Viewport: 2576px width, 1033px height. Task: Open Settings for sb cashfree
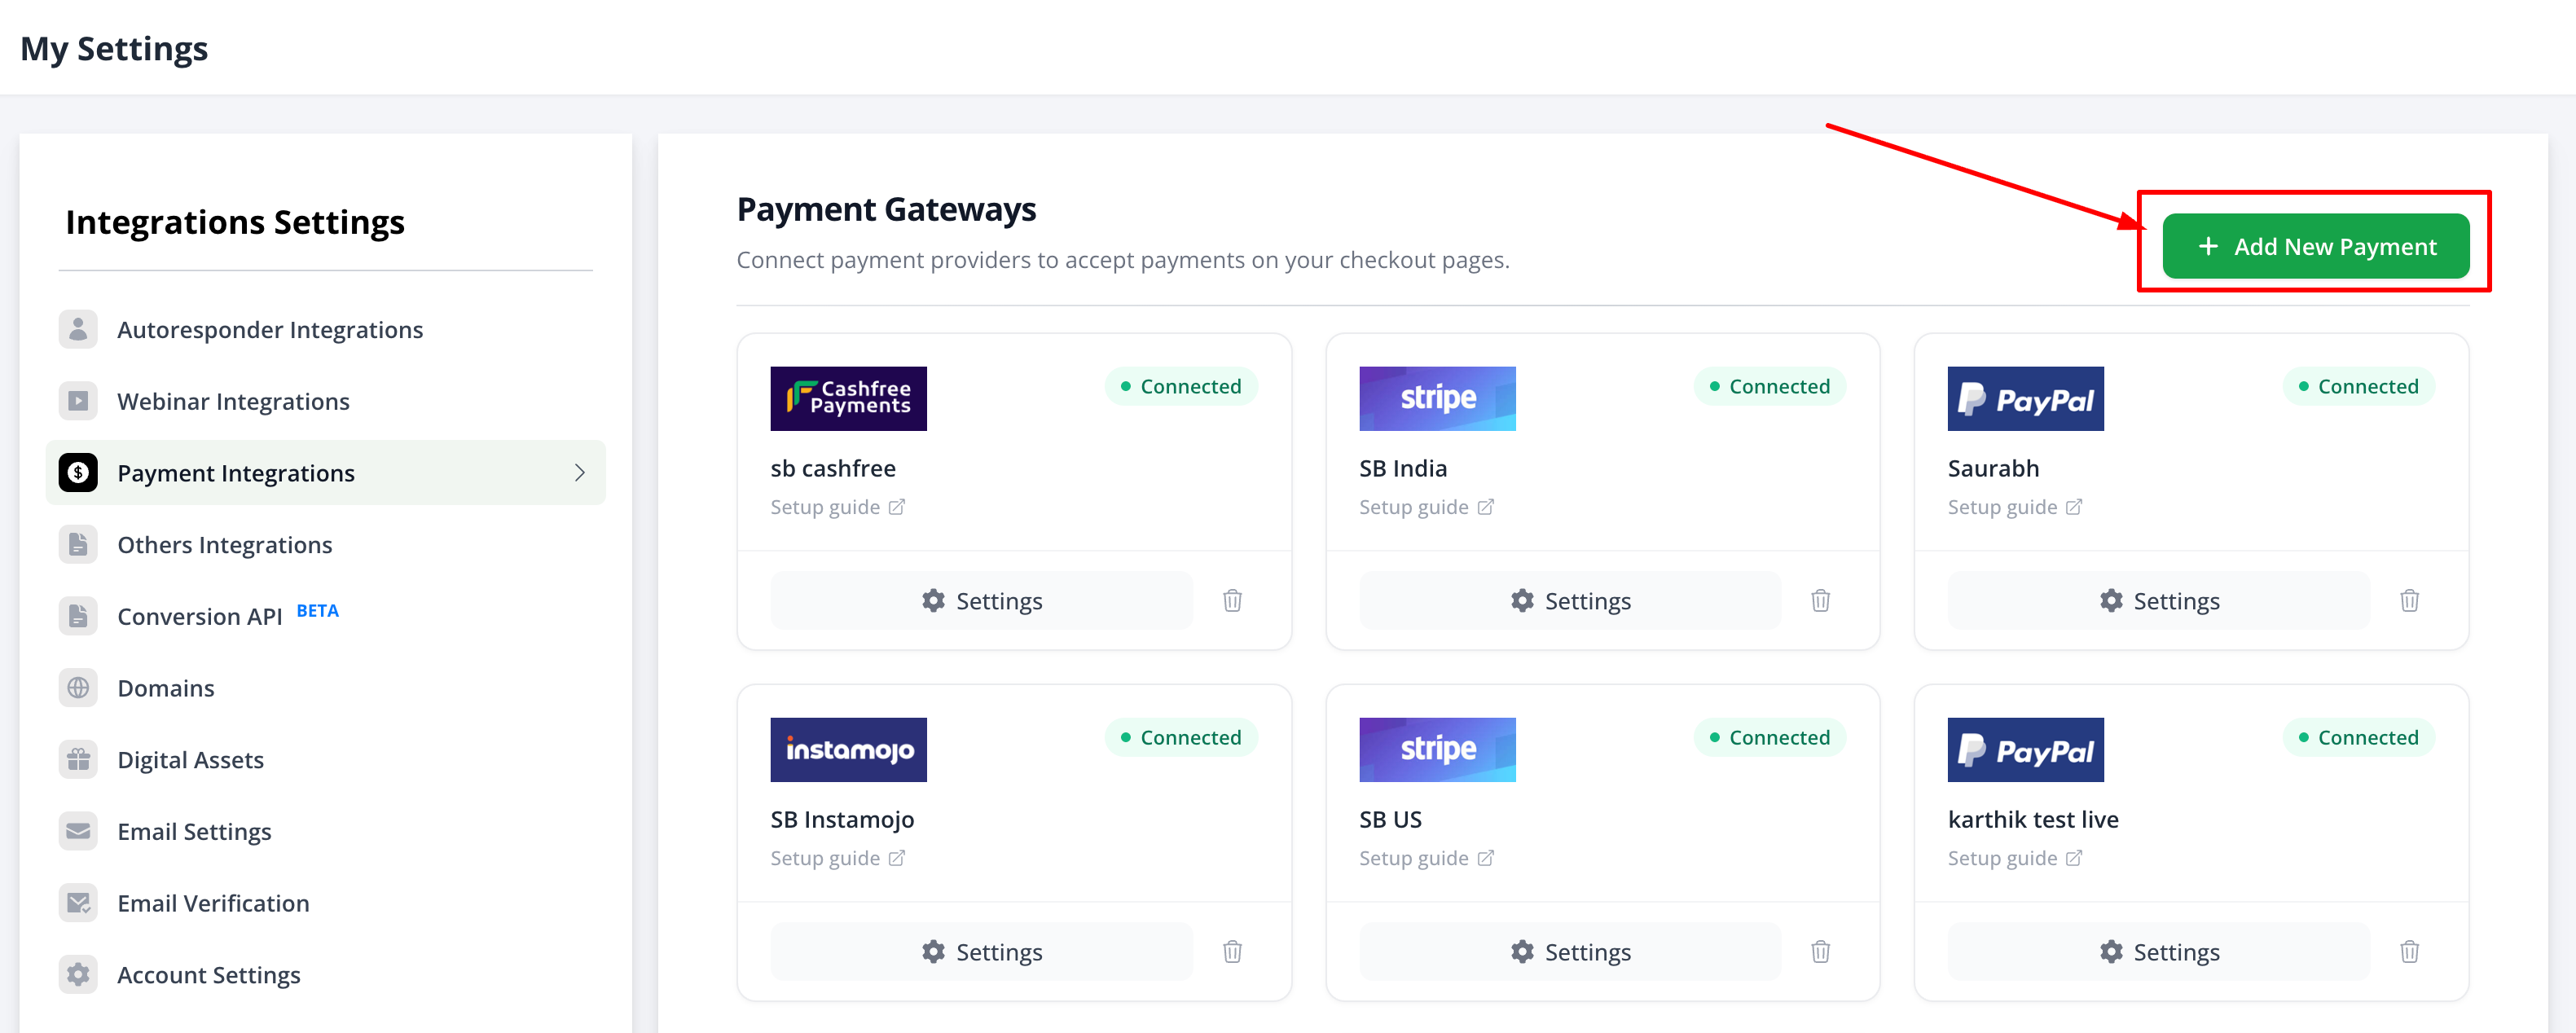point(981,600)
